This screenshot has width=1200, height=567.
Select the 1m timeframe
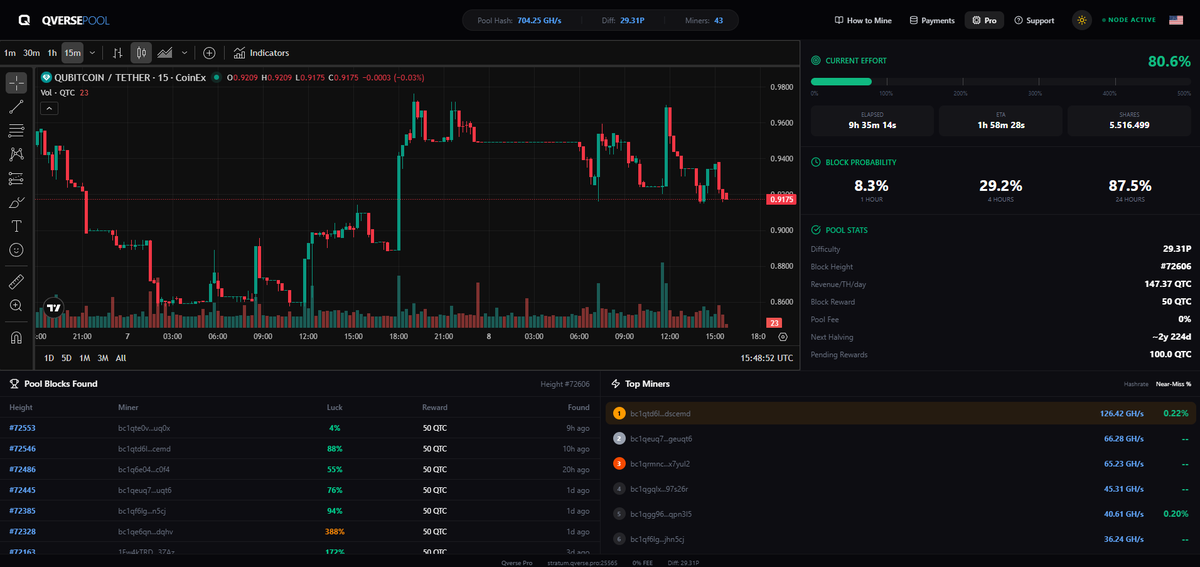tap(10, 53)
